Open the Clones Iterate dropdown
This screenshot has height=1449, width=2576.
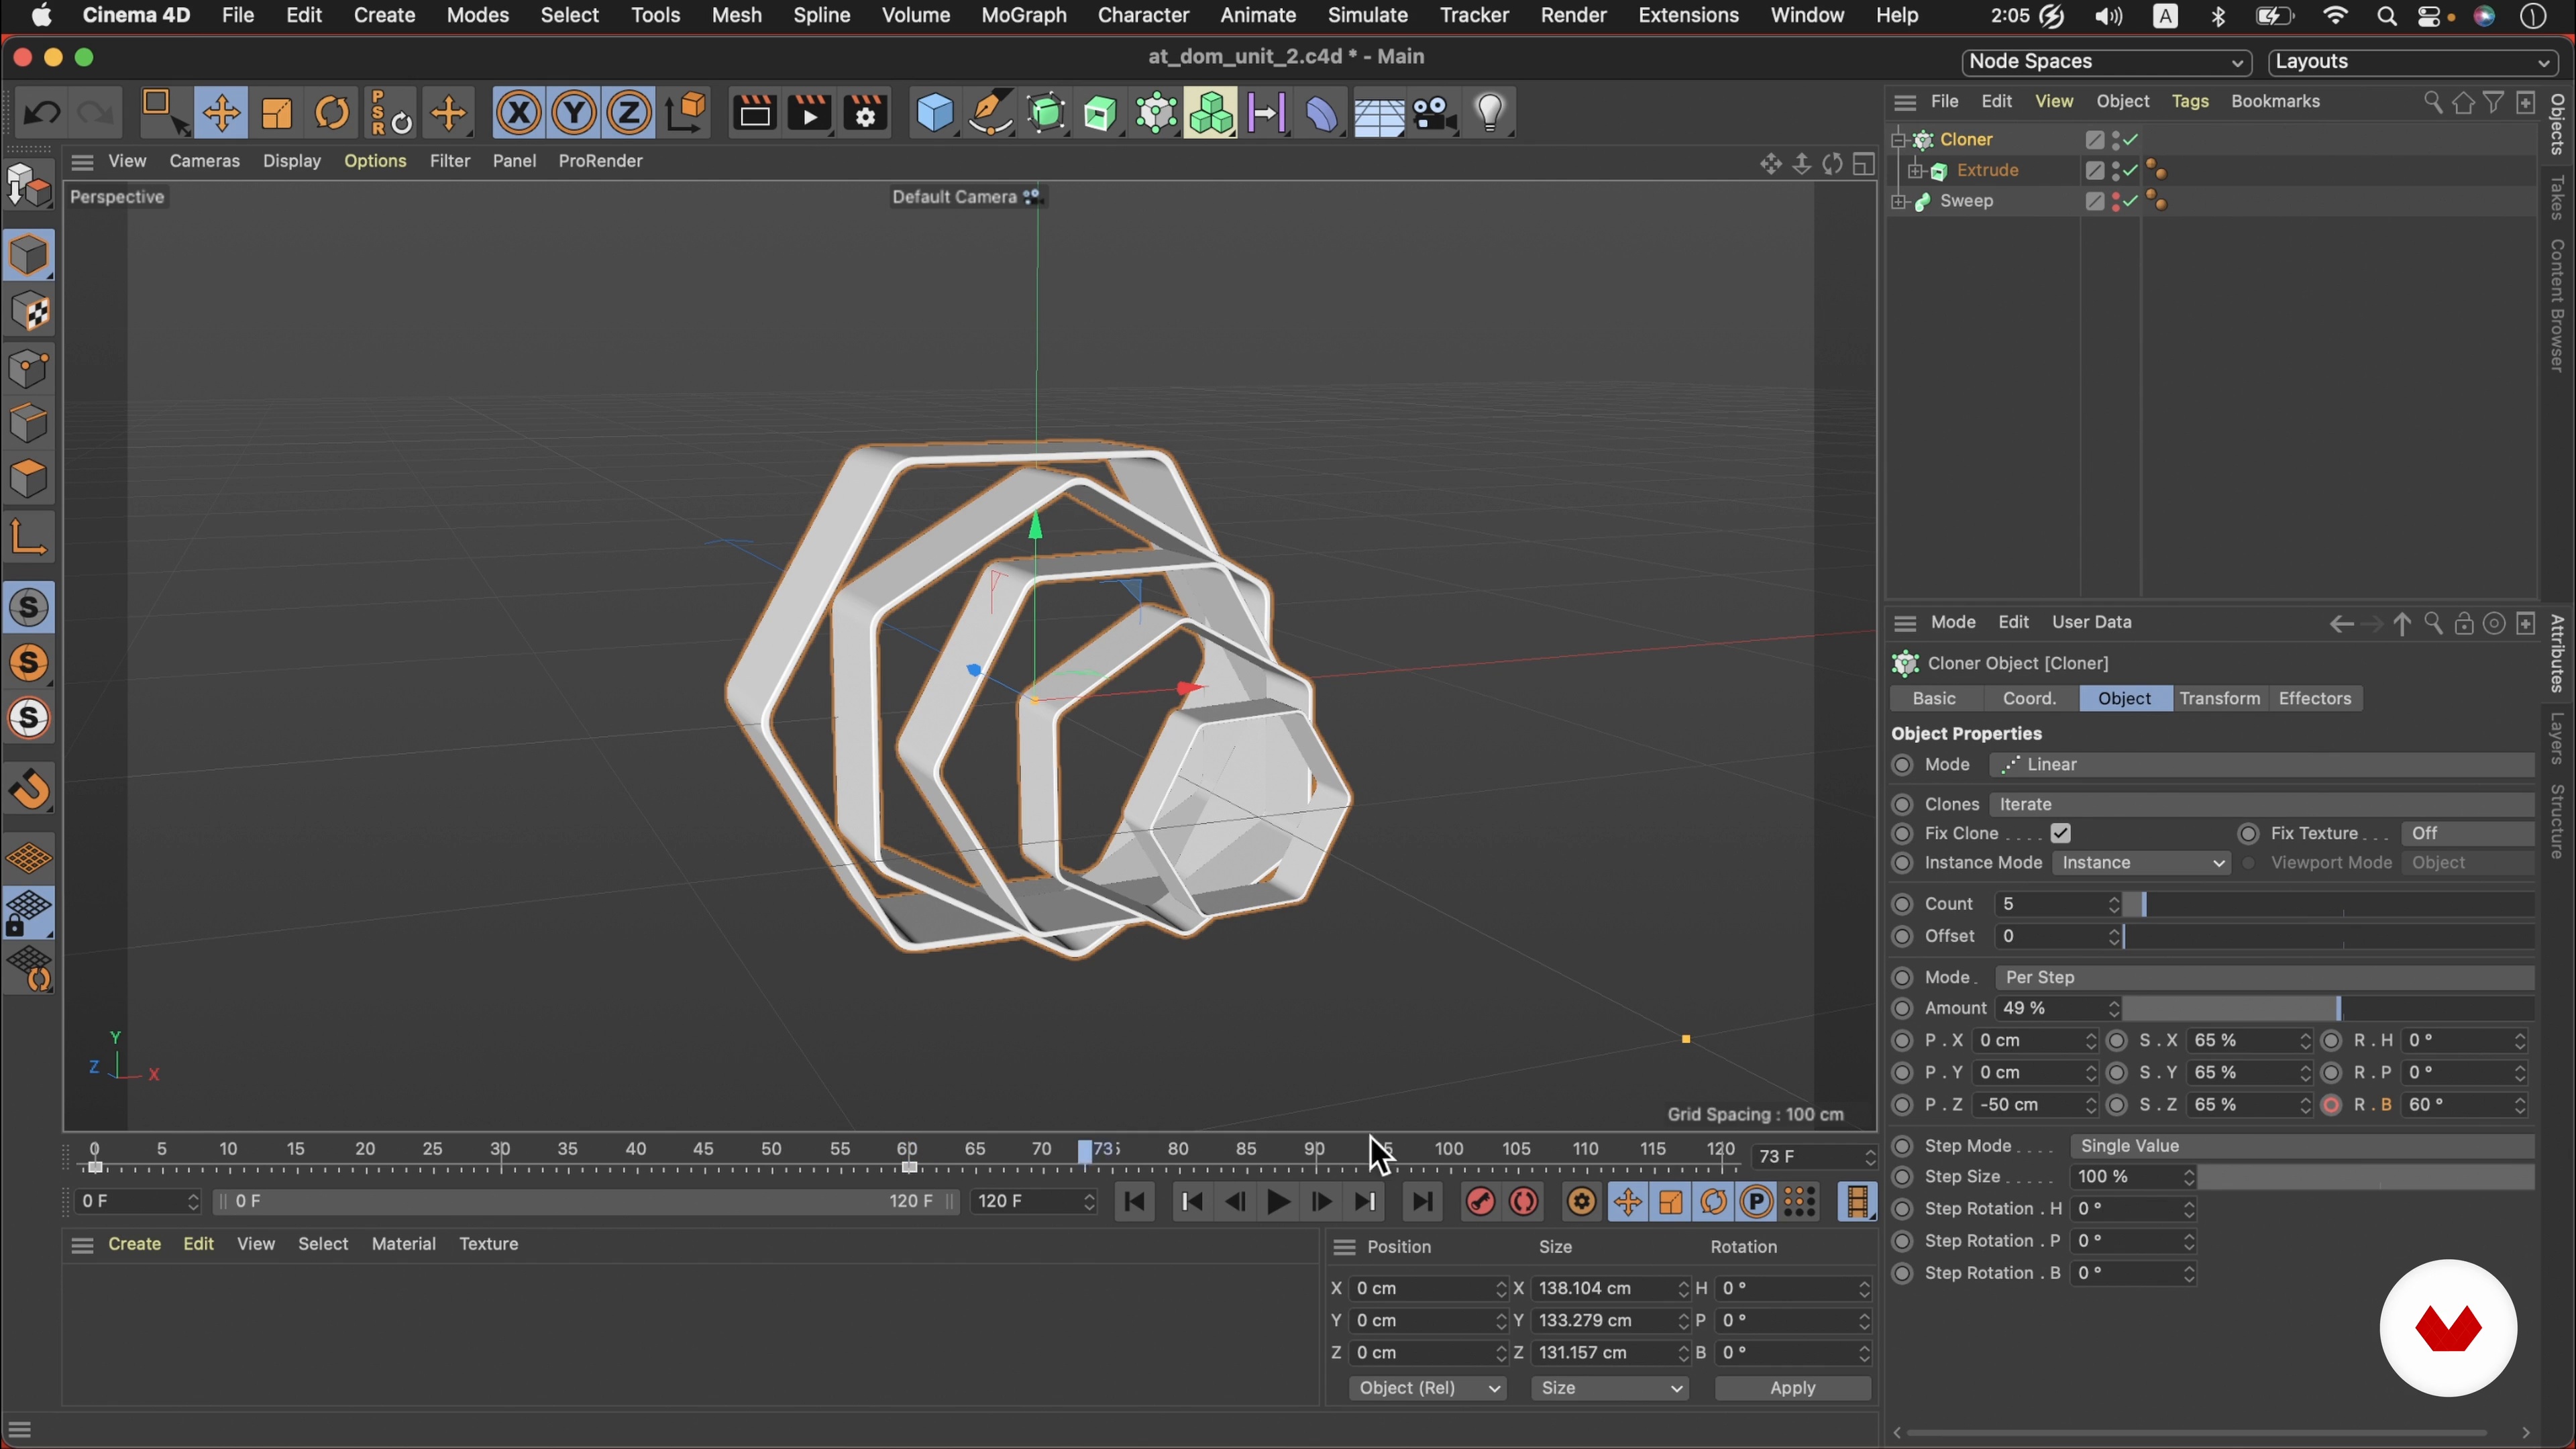click(x=2262, y=805)
